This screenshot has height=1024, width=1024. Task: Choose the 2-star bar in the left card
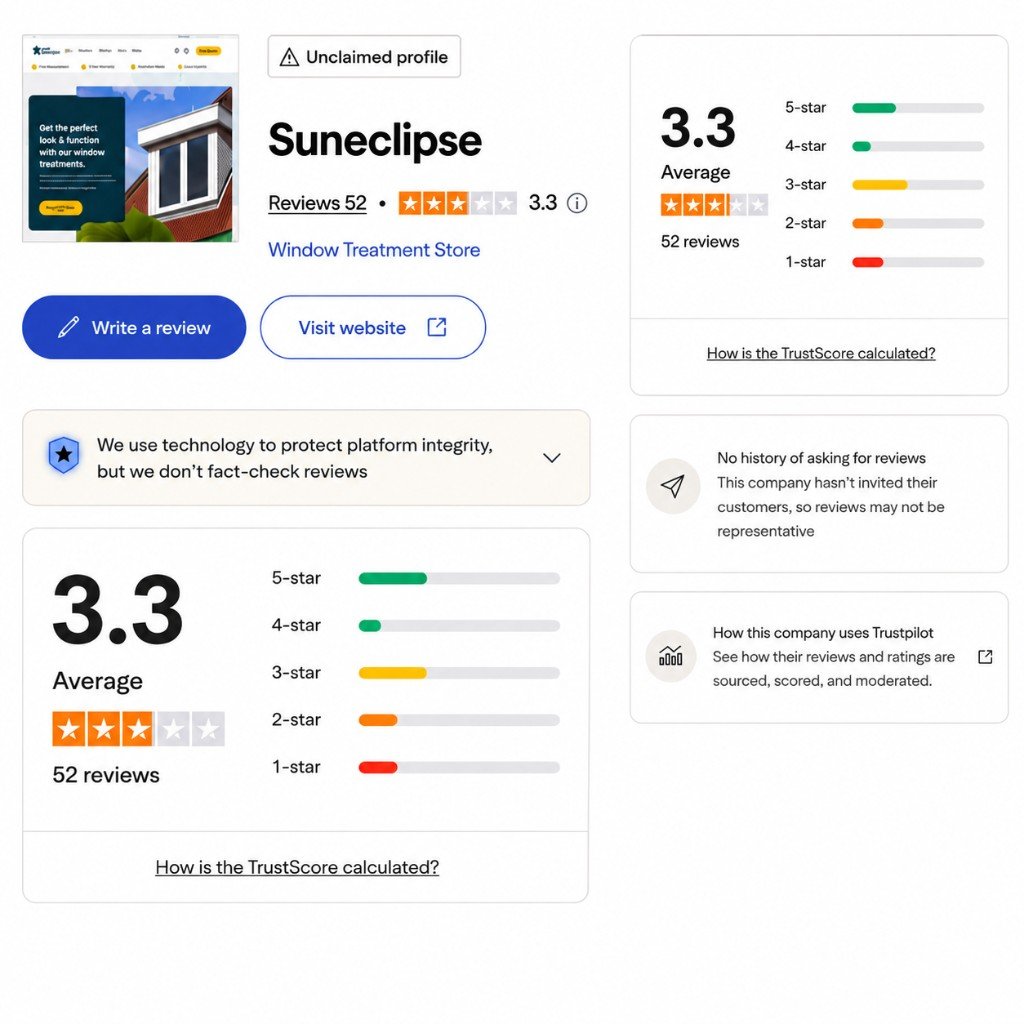459,720
